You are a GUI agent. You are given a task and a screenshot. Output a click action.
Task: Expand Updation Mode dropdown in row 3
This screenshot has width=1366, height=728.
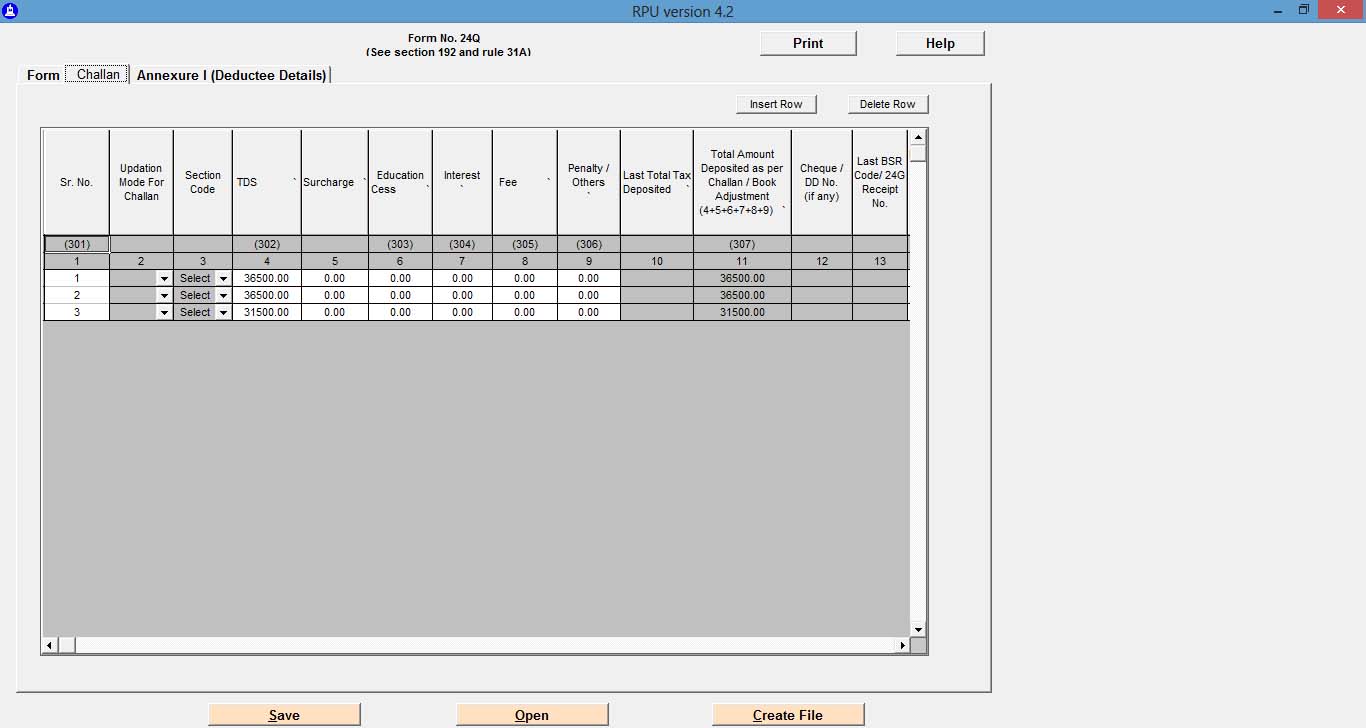[x=164, y=313]
